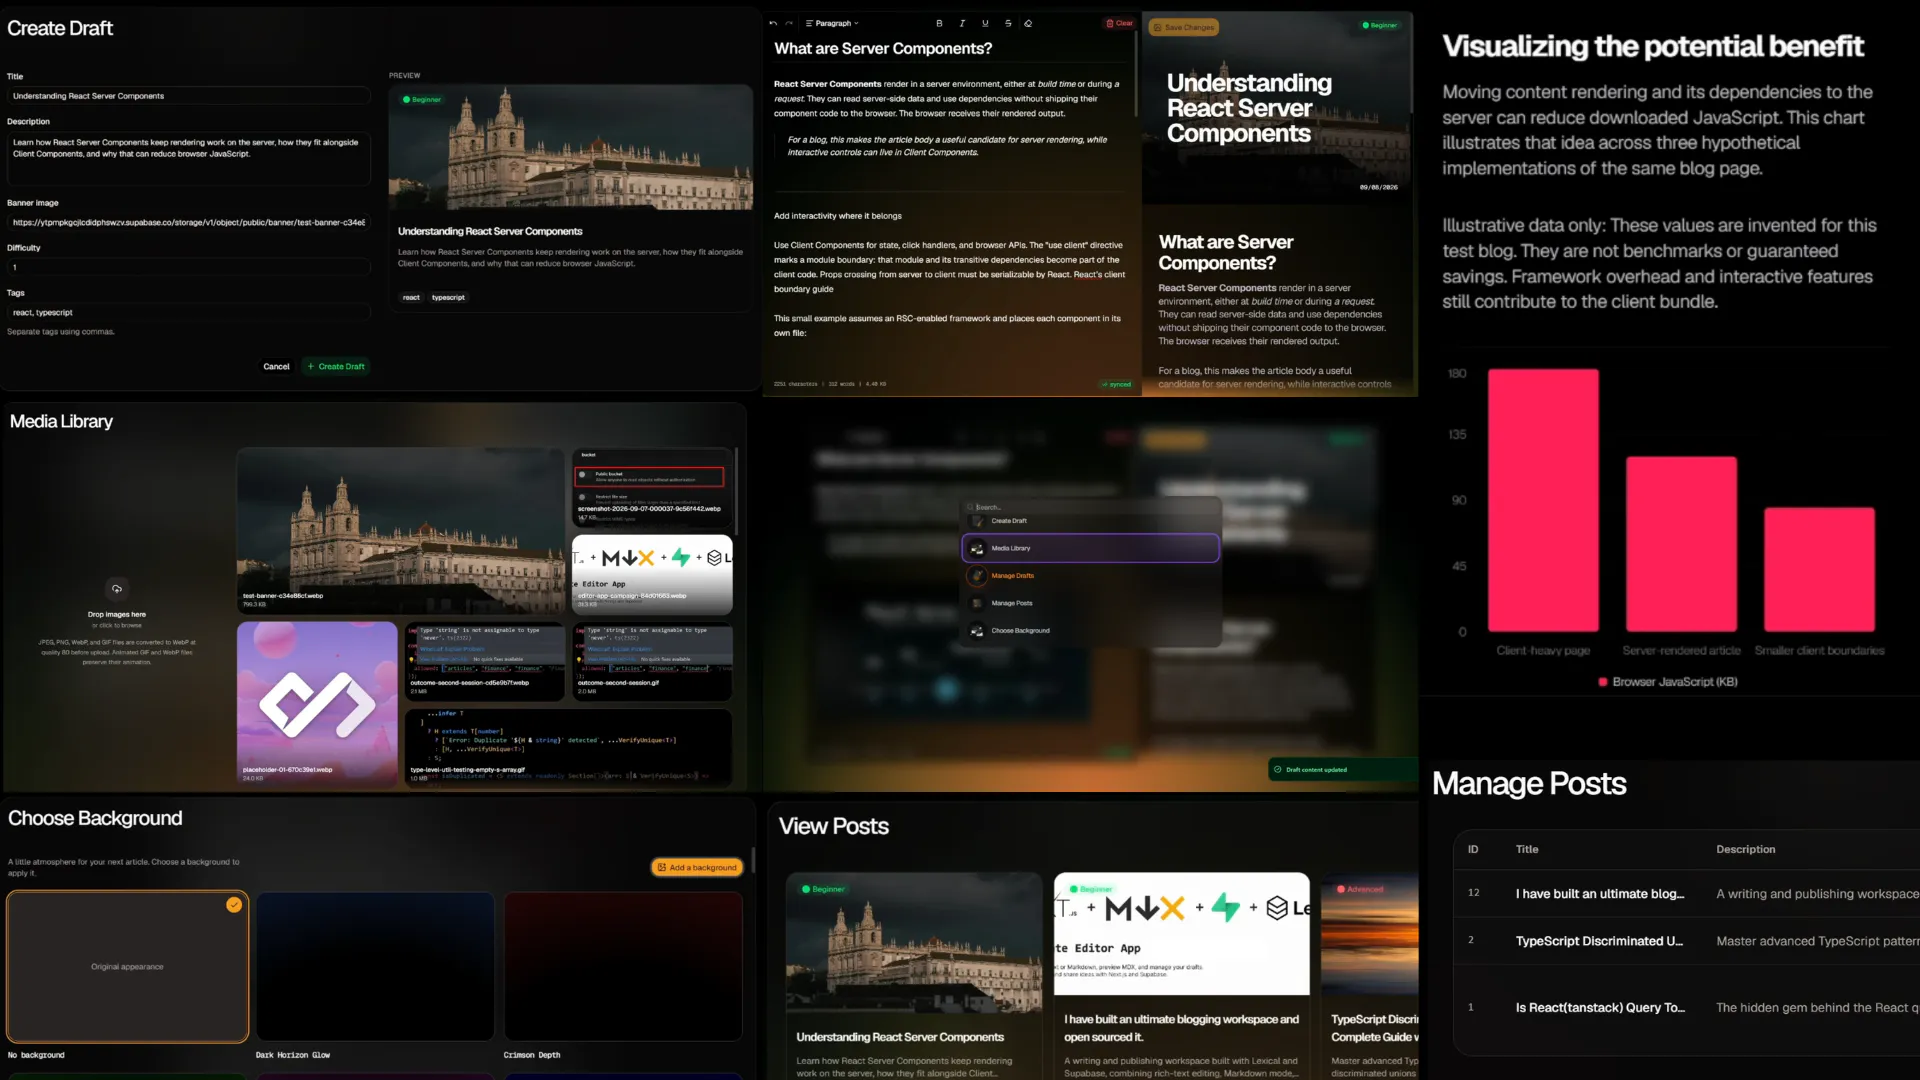Open the Understanding React Server Components post card

click(x=913, y=975)
